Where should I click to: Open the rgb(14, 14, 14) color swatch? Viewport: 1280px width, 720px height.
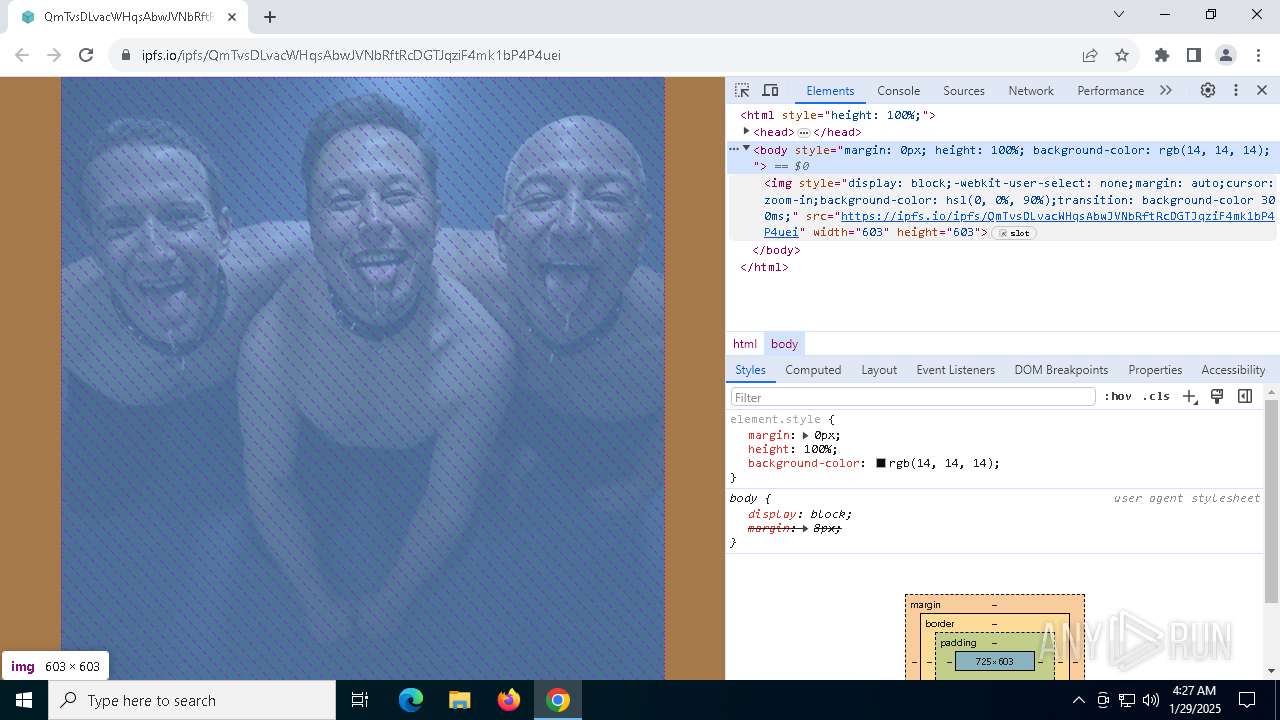pyautogui.click(x=881, y=463)
